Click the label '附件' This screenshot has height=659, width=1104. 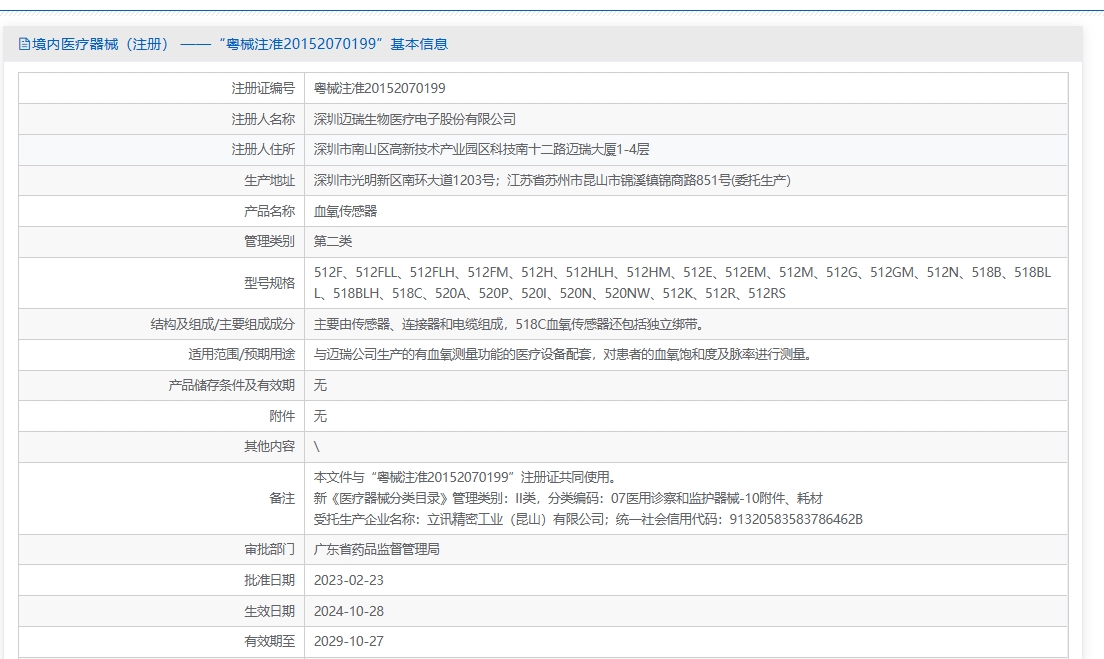(x=282, y=416)
